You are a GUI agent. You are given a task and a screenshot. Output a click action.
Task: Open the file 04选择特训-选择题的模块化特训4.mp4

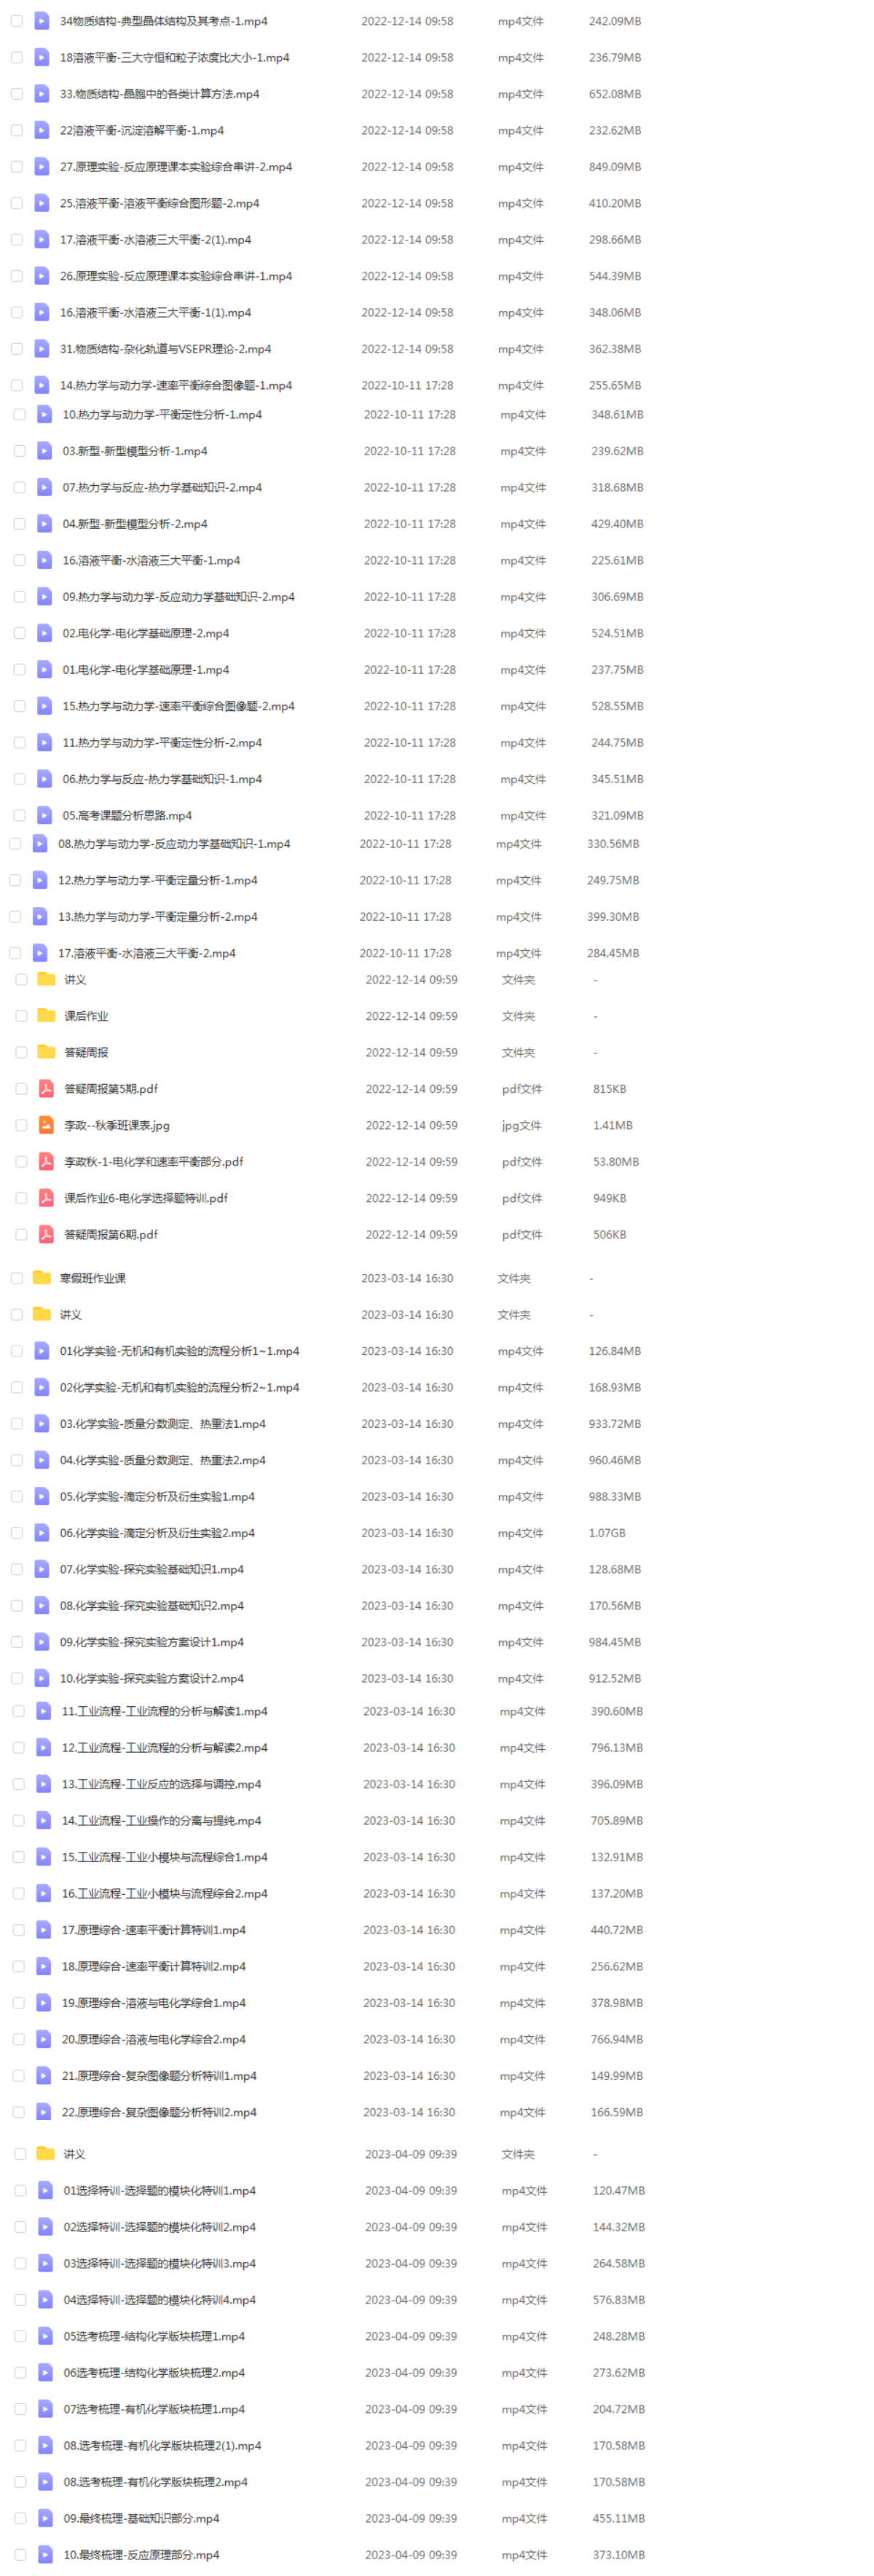pos(160,2300)
